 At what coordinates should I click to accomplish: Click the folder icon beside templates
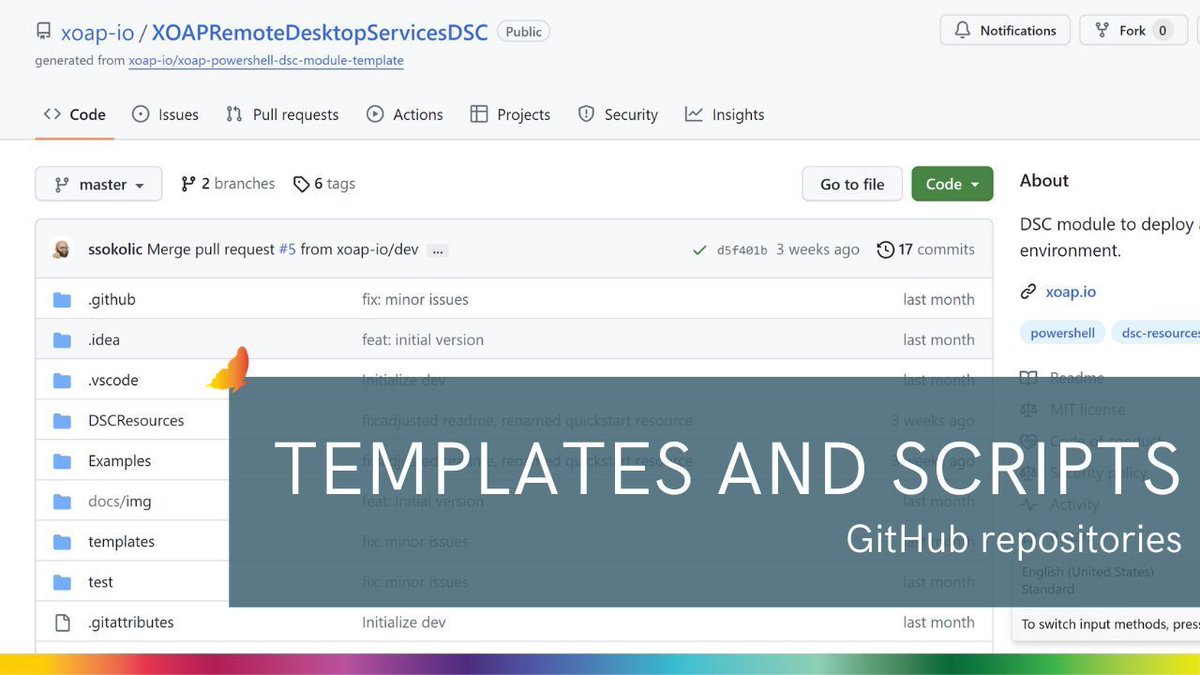[x=62, y=541]
